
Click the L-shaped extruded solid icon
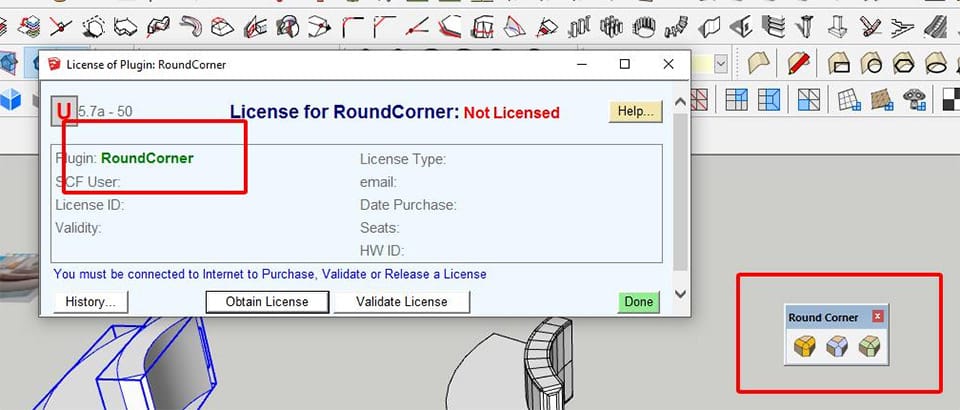tap(126, 27)
